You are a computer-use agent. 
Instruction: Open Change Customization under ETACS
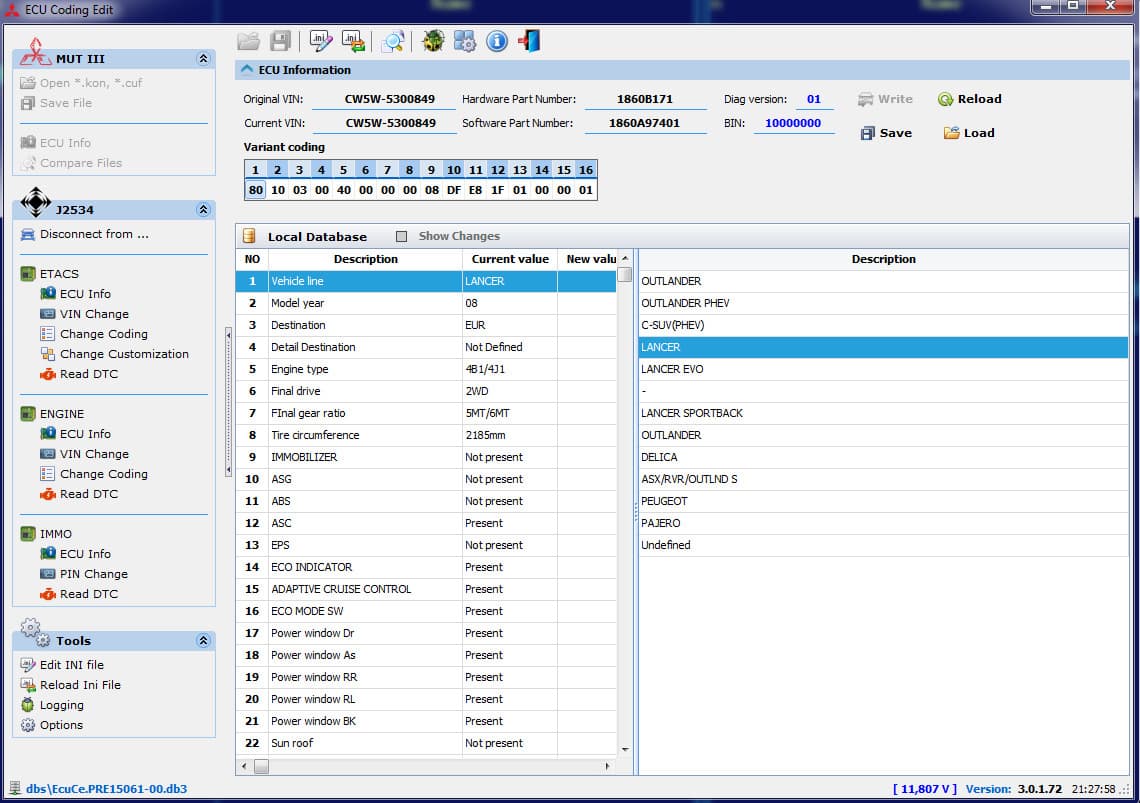click(x=124, y=353)
